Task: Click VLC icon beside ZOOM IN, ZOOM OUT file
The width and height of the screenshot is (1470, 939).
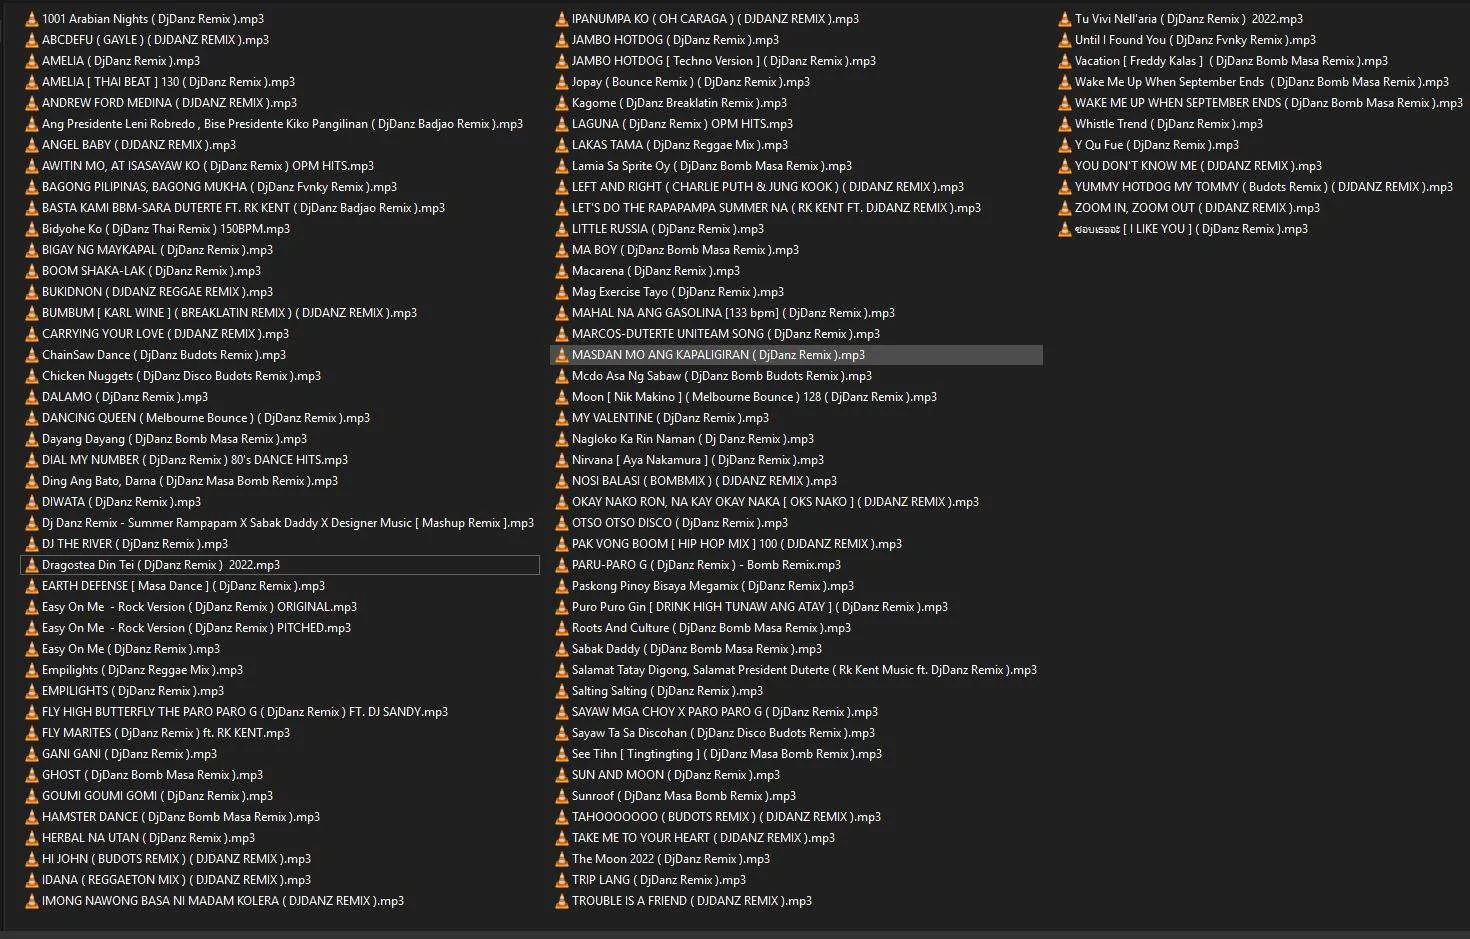Action: tap(1065, 208)
